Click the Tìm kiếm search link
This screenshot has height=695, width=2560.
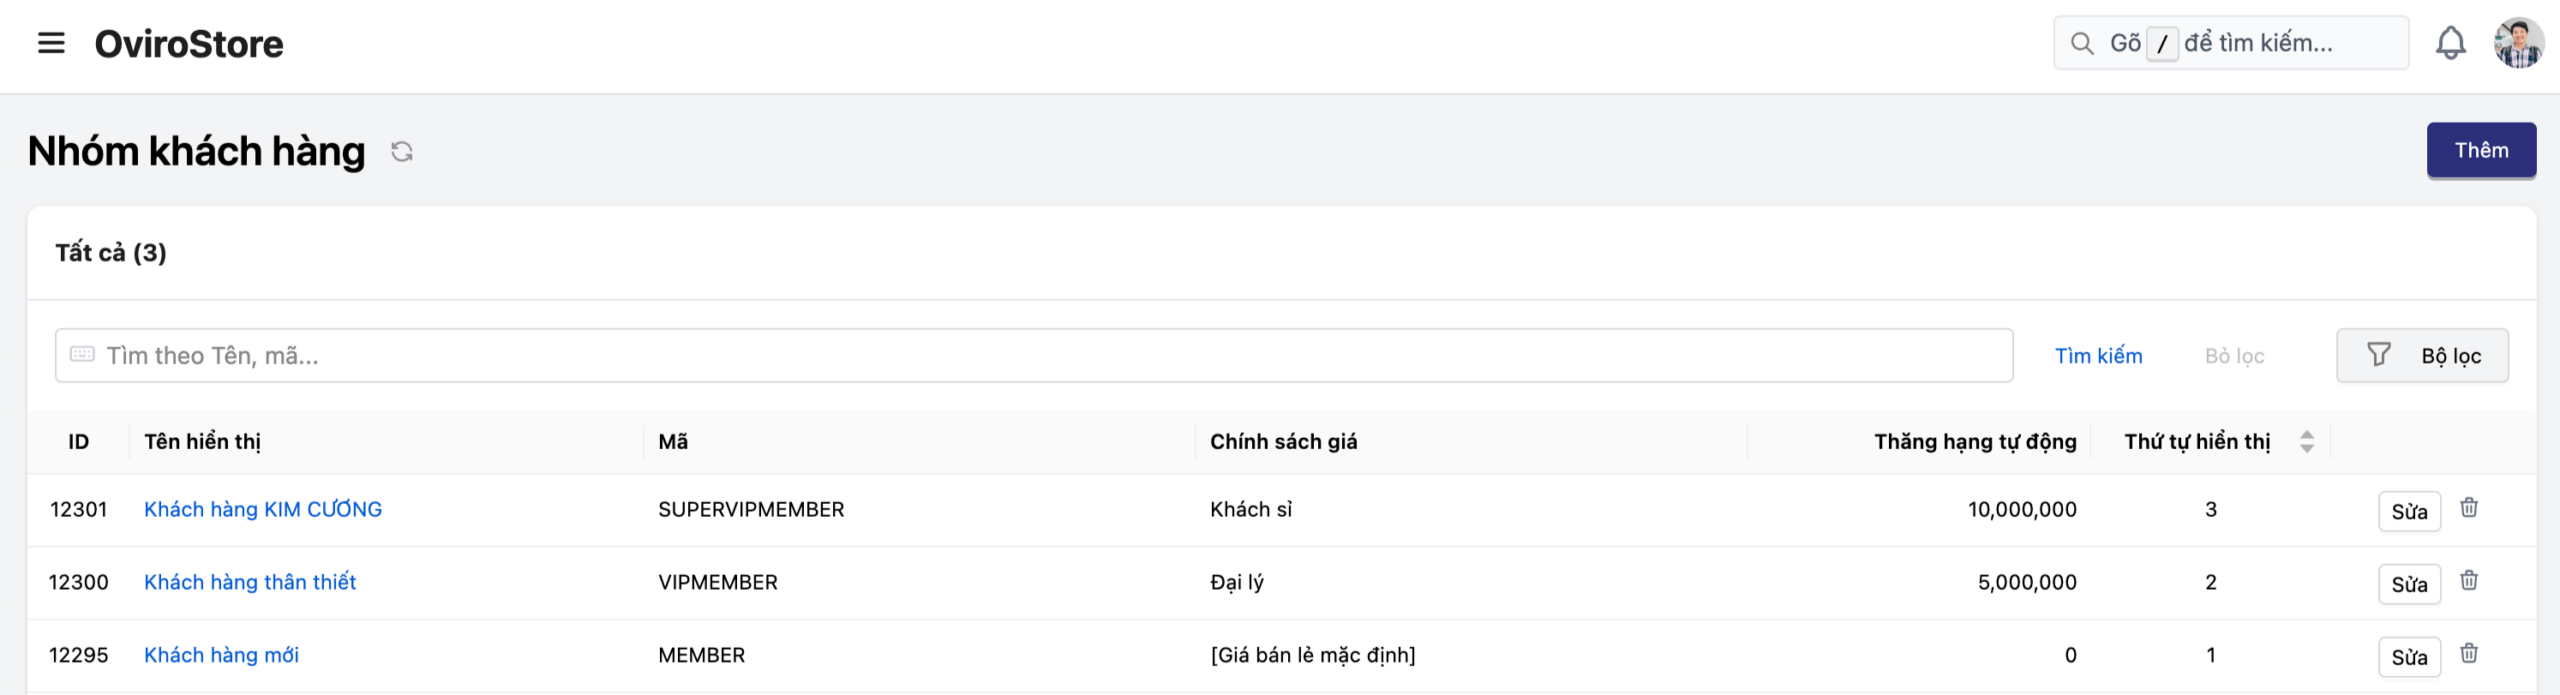[x=2098, y=356]
